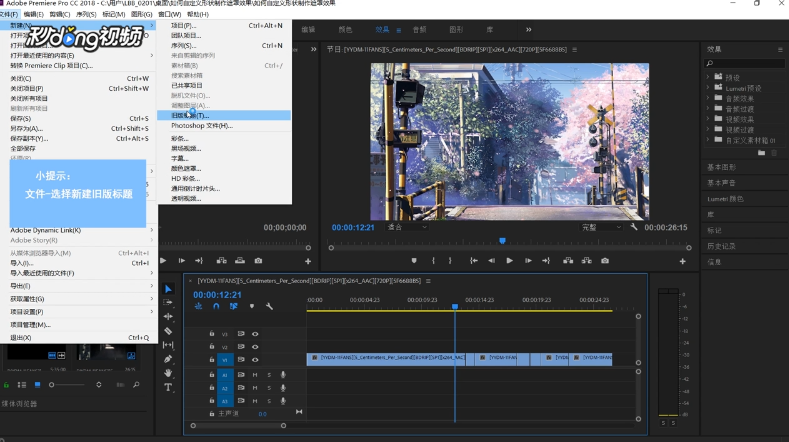This screenshot has width=789, height=442.
Task: Open program monitor zoom level dropdown
Action: click(407, 227)
